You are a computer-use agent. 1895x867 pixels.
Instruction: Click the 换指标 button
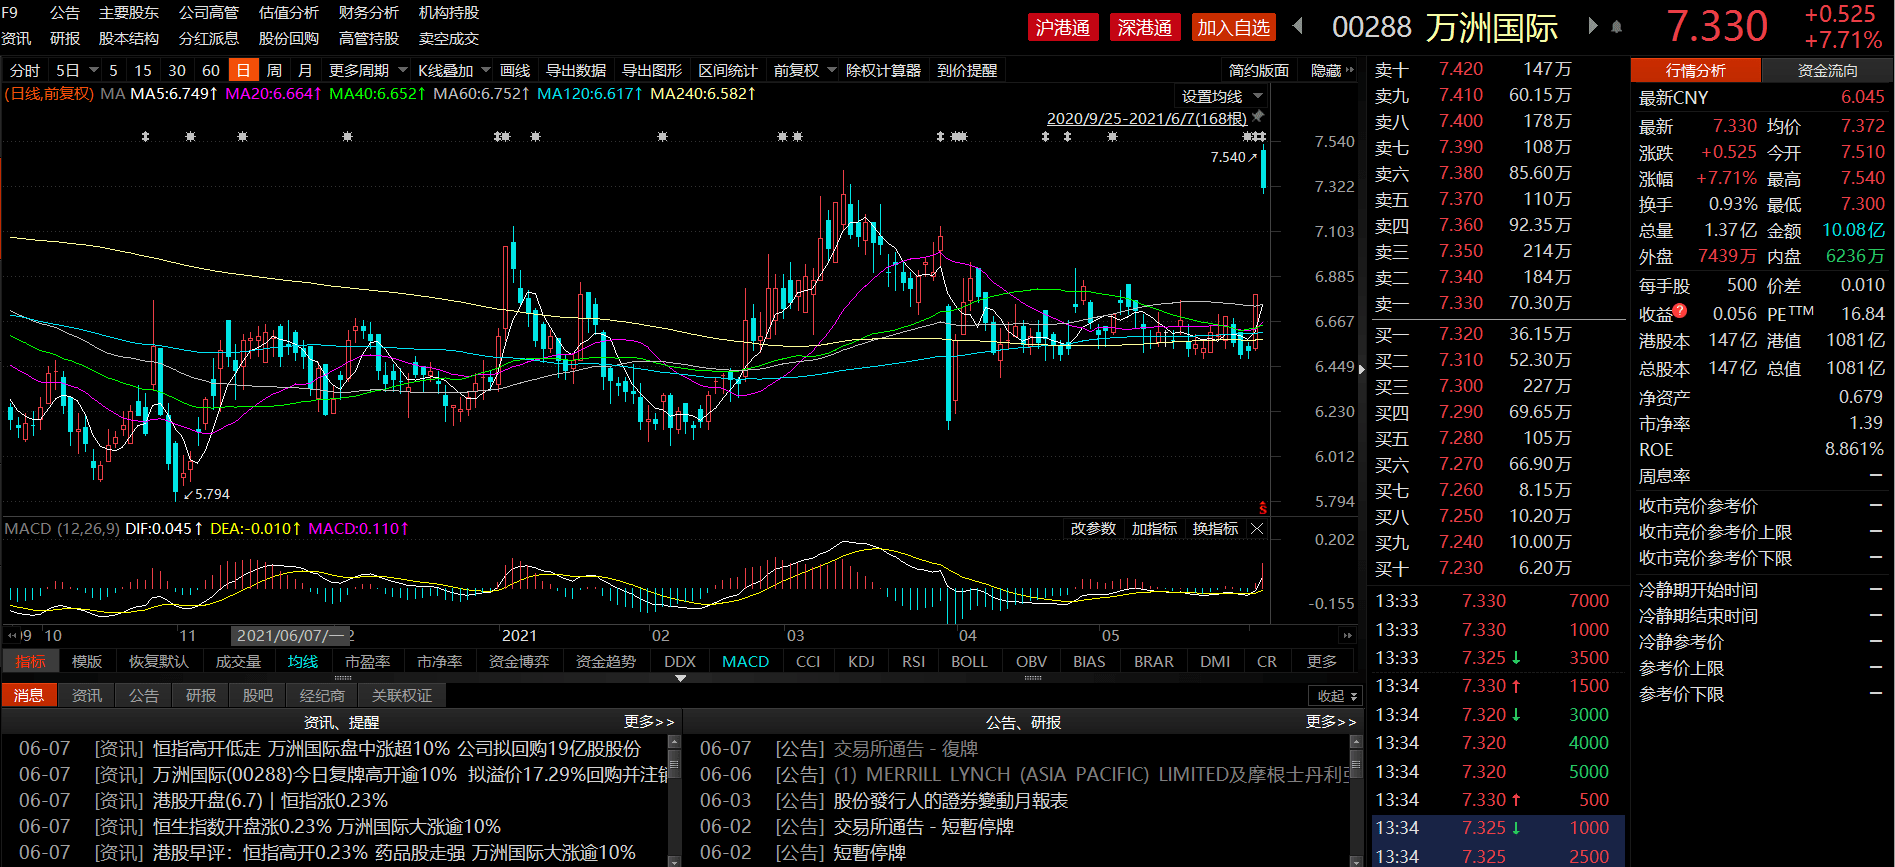[x=1215, y=528]
